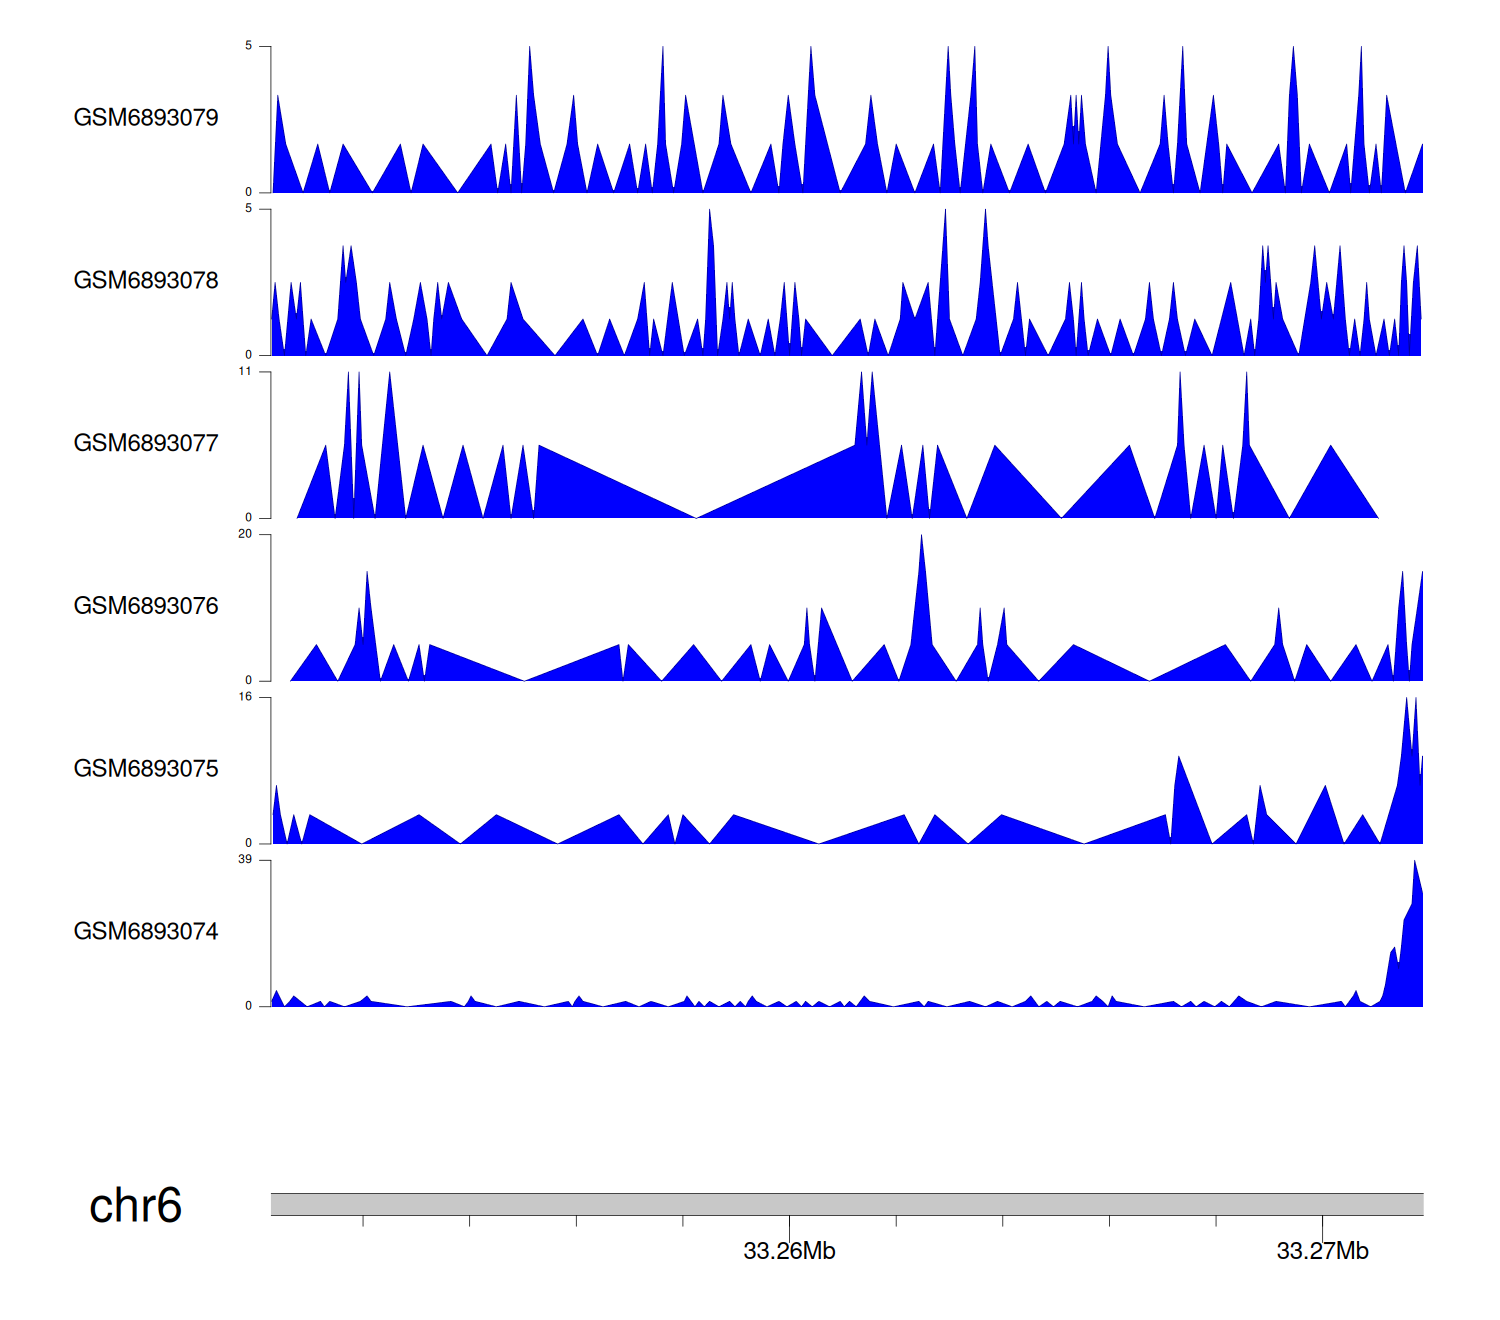1500x1320 pixels.
Task: Select the GSM6893074 track label
Action: pyautogui.click(x=146, y=932)
